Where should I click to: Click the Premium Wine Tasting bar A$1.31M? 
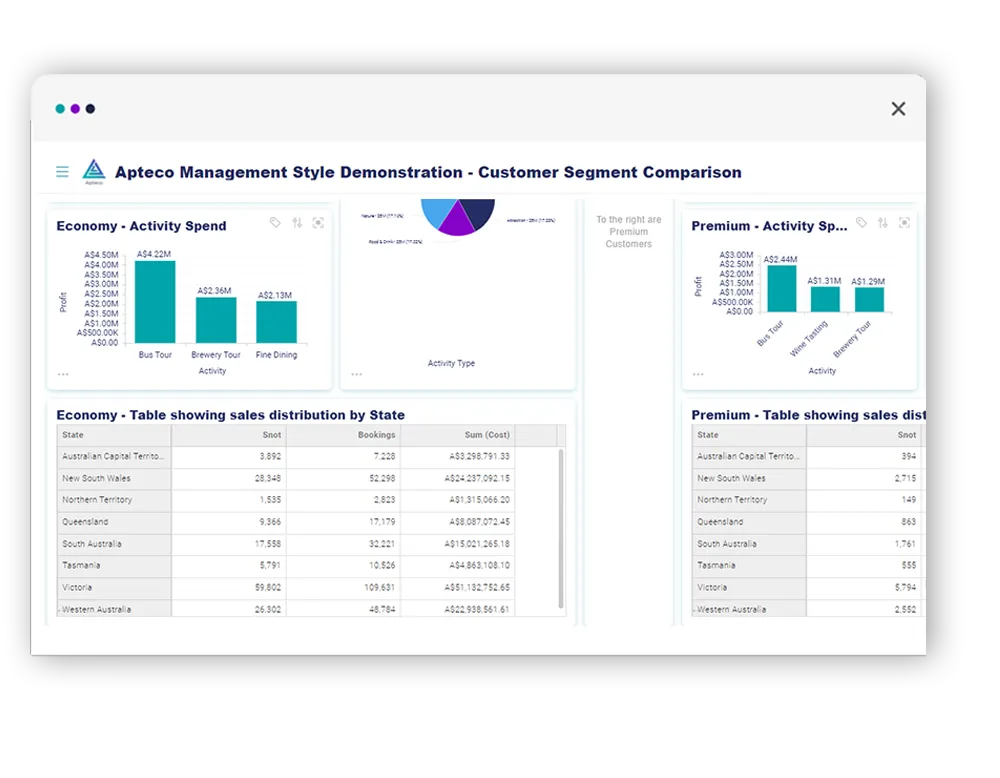825,299
